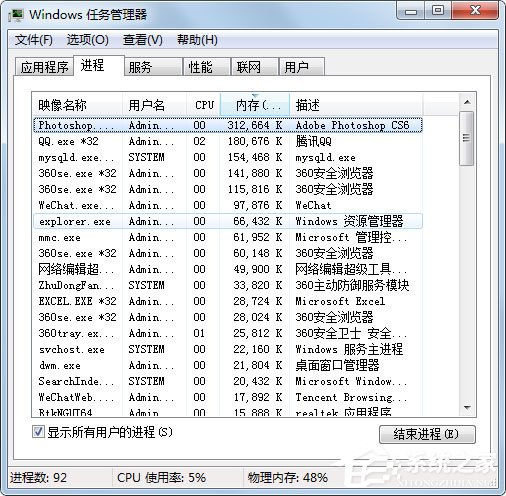The height and width of the screenshot is (496, 506).
Task: Click the 结束进程(E) button
Action: pyautogui.click(x=427, y=434)
